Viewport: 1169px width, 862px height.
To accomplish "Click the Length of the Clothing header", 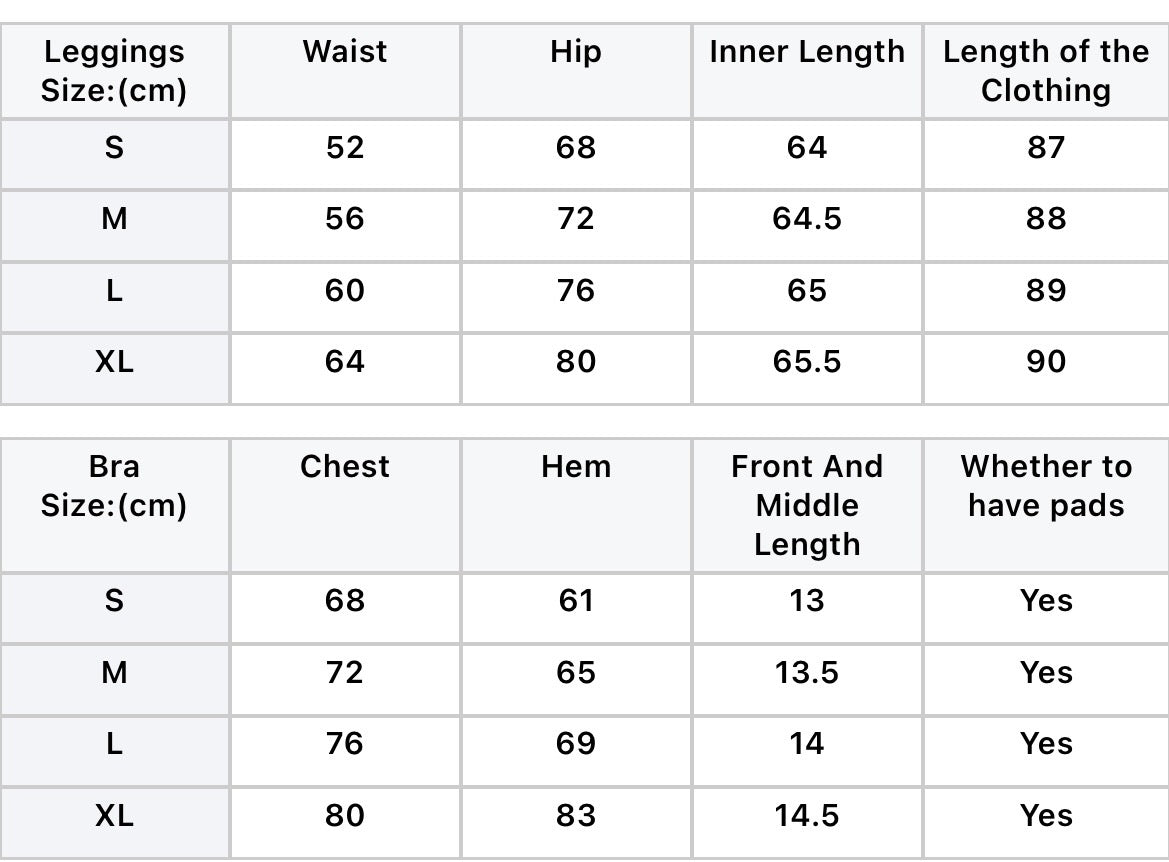I will pyautogui.click(x=1046, y=71).
